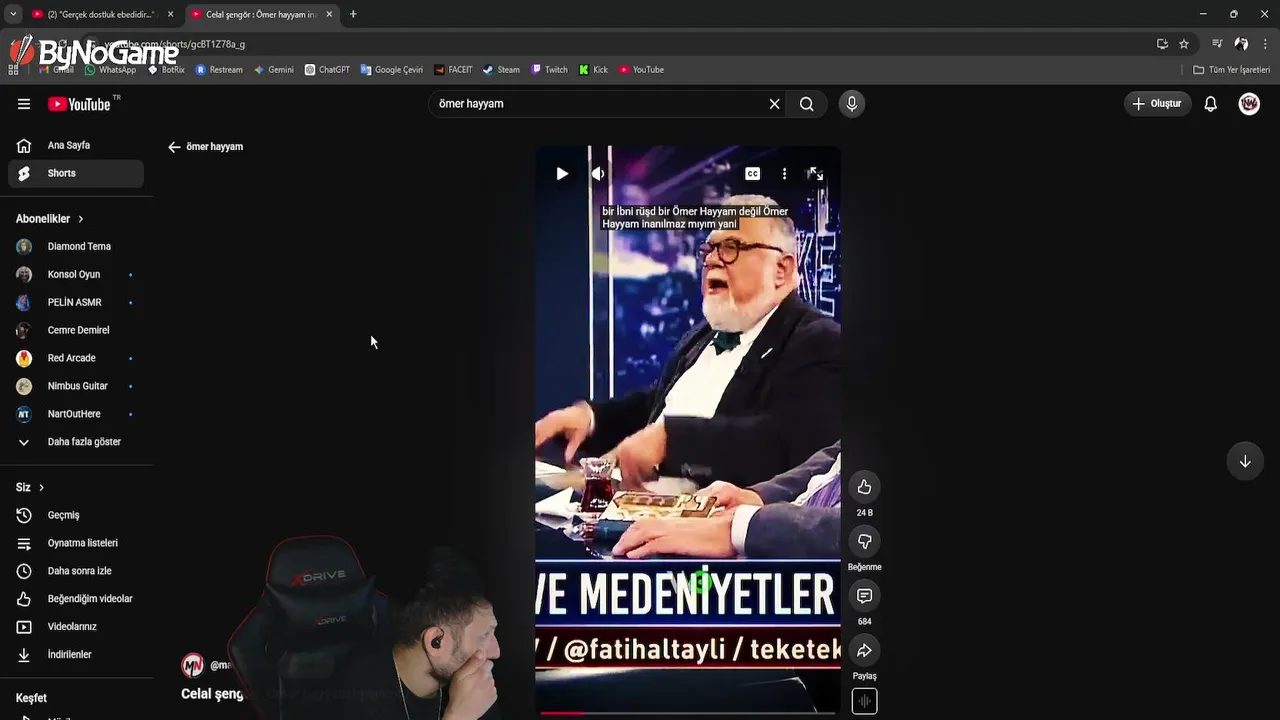
Task: Open the comments showing 684
Action: click(864, 596)
